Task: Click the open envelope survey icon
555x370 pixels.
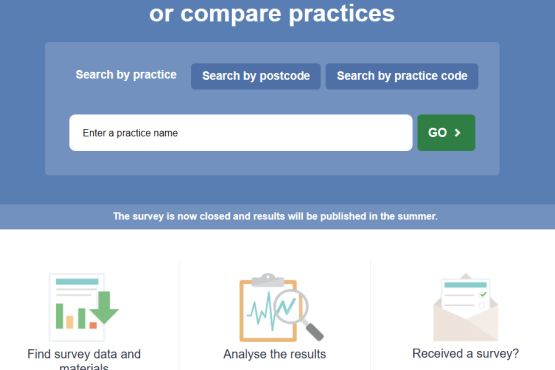Action: coord(466,307)
